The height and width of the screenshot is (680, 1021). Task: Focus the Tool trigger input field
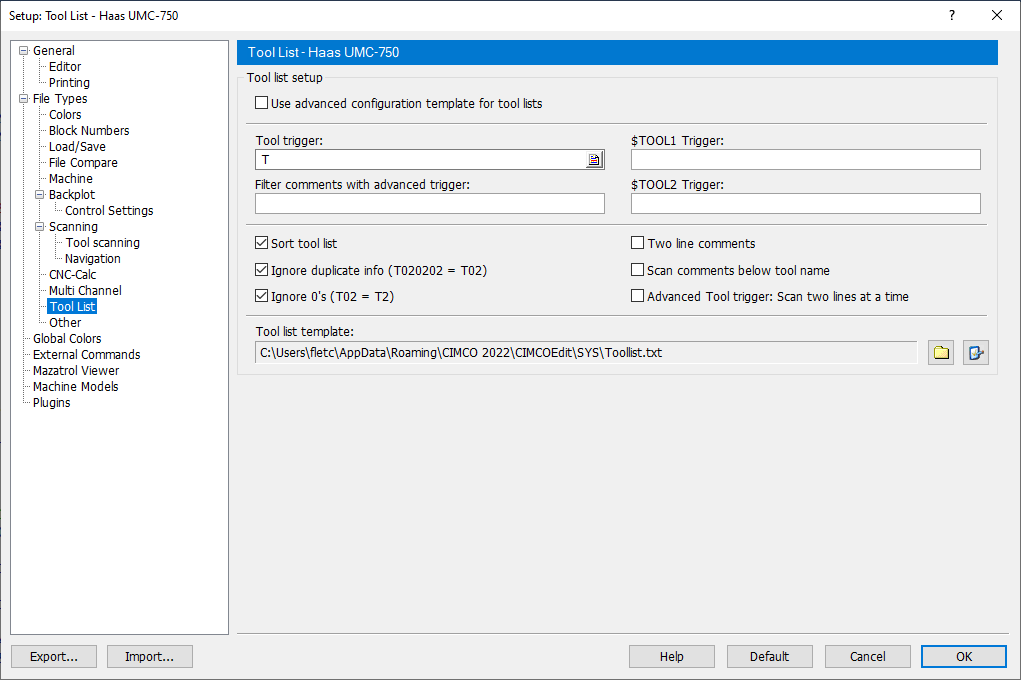click(421, 160)
